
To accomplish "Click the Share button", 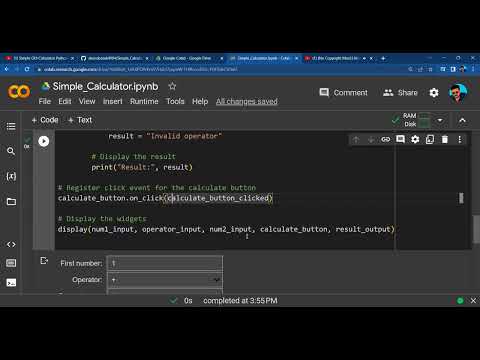I will 400,93.
